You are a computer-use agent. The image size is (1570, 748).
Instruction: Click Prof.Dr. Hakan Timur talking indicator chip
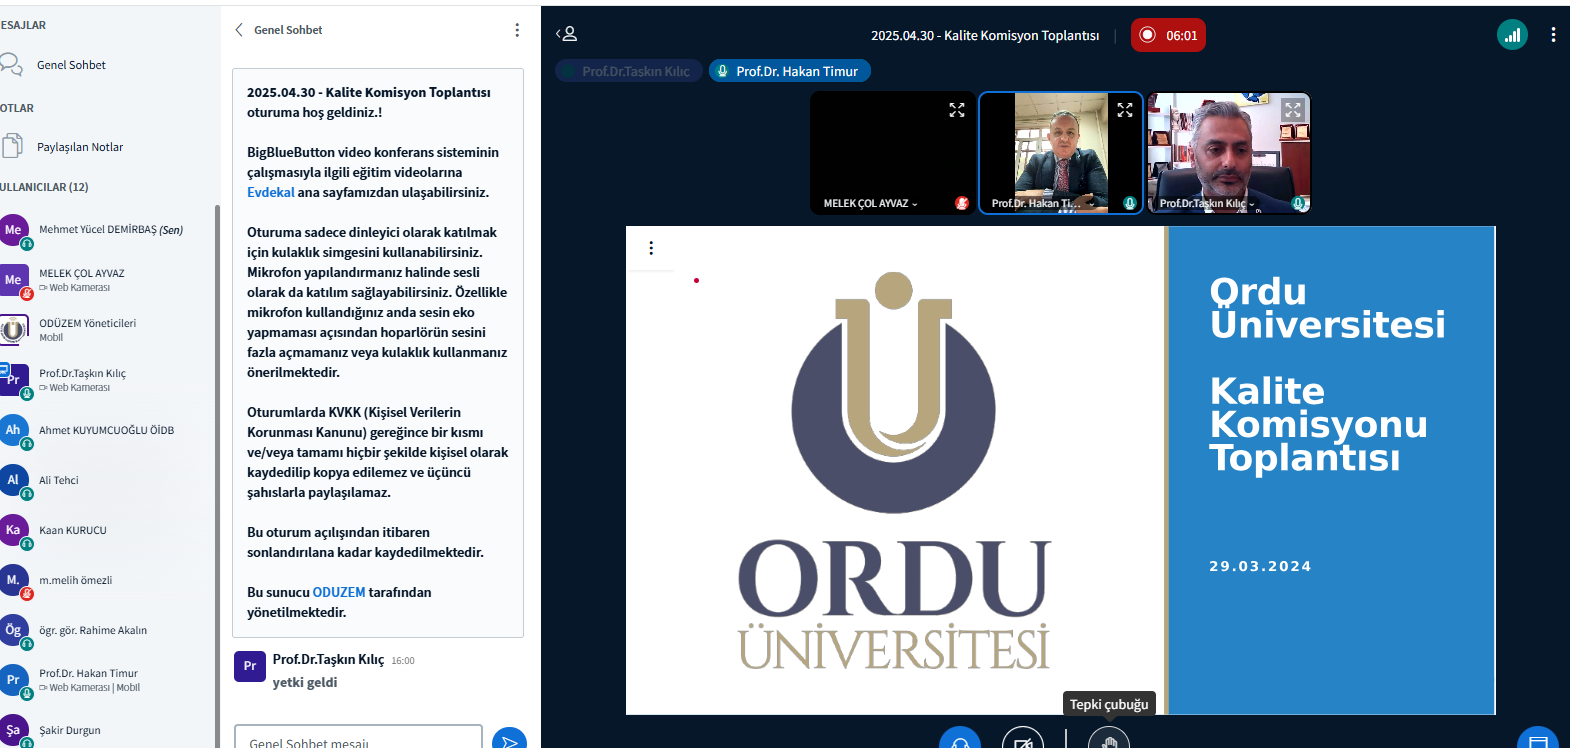click(x=790, y=71)
